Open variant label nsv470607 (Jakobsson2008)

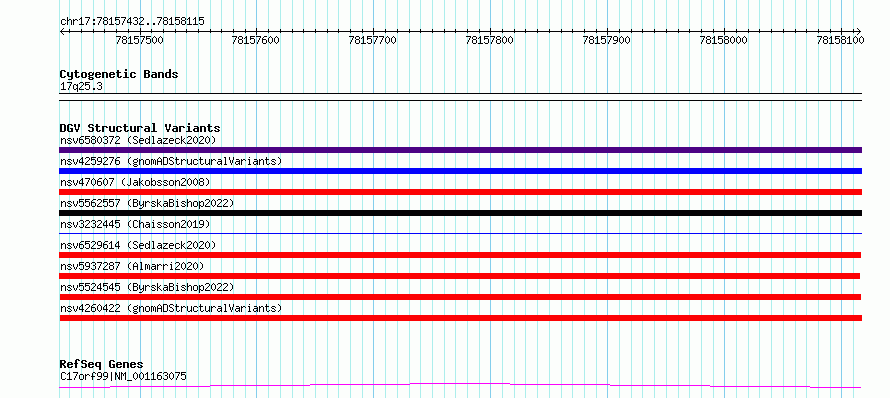135,182
